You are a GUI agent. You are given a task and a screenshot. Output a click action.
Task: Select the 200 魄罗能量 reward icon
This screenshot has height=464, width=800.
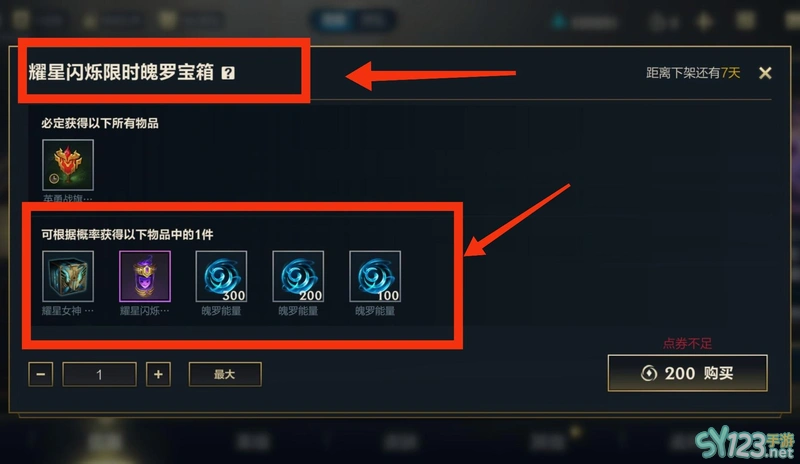coord(298,276)
